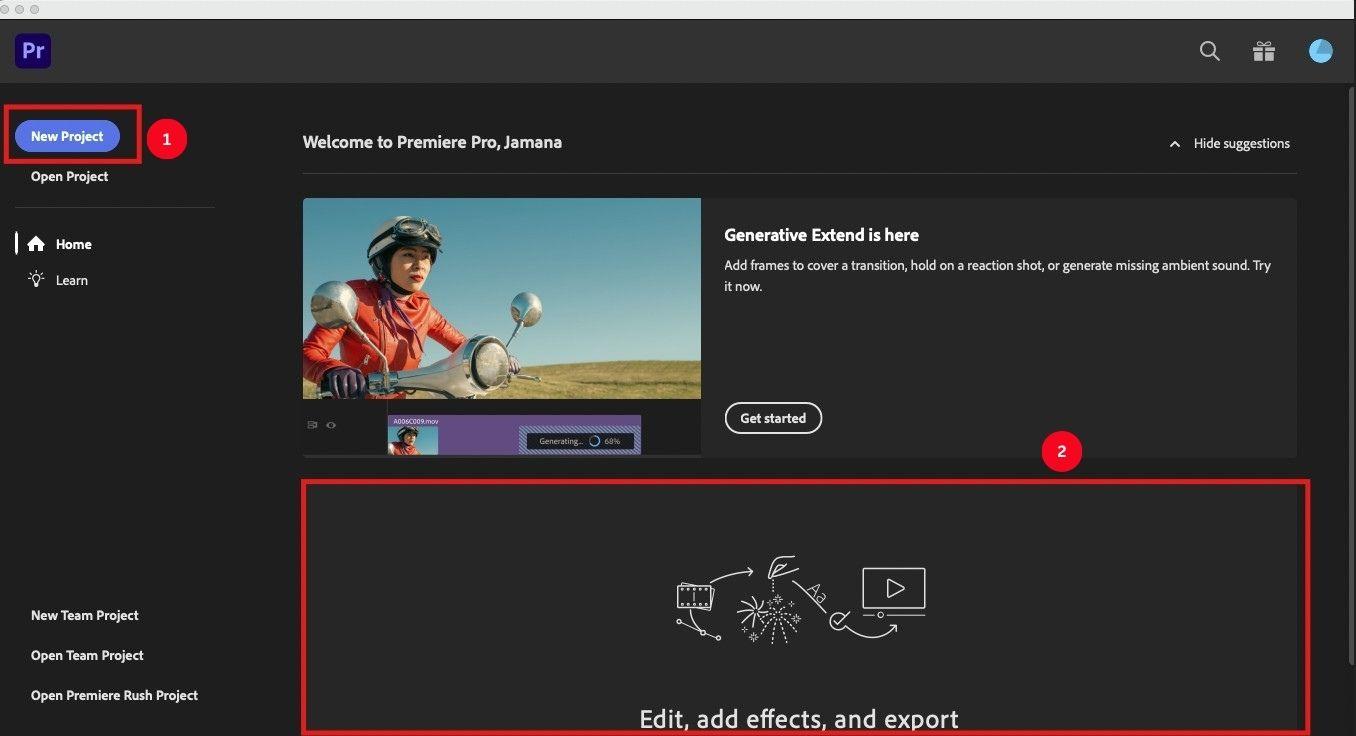
Task: Collapse with Hide suggestions chevron
Action: 1175,144
